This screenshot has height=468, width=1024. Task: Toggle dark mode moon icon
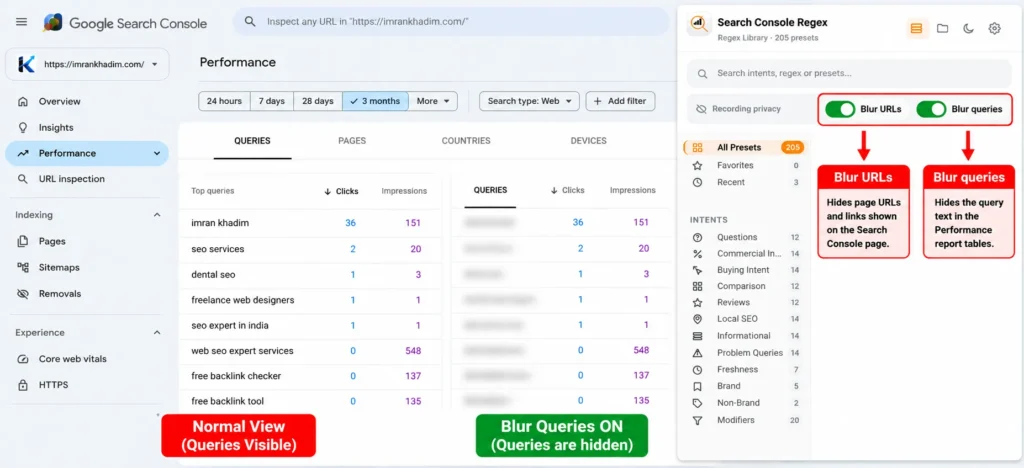coord(968,28)
